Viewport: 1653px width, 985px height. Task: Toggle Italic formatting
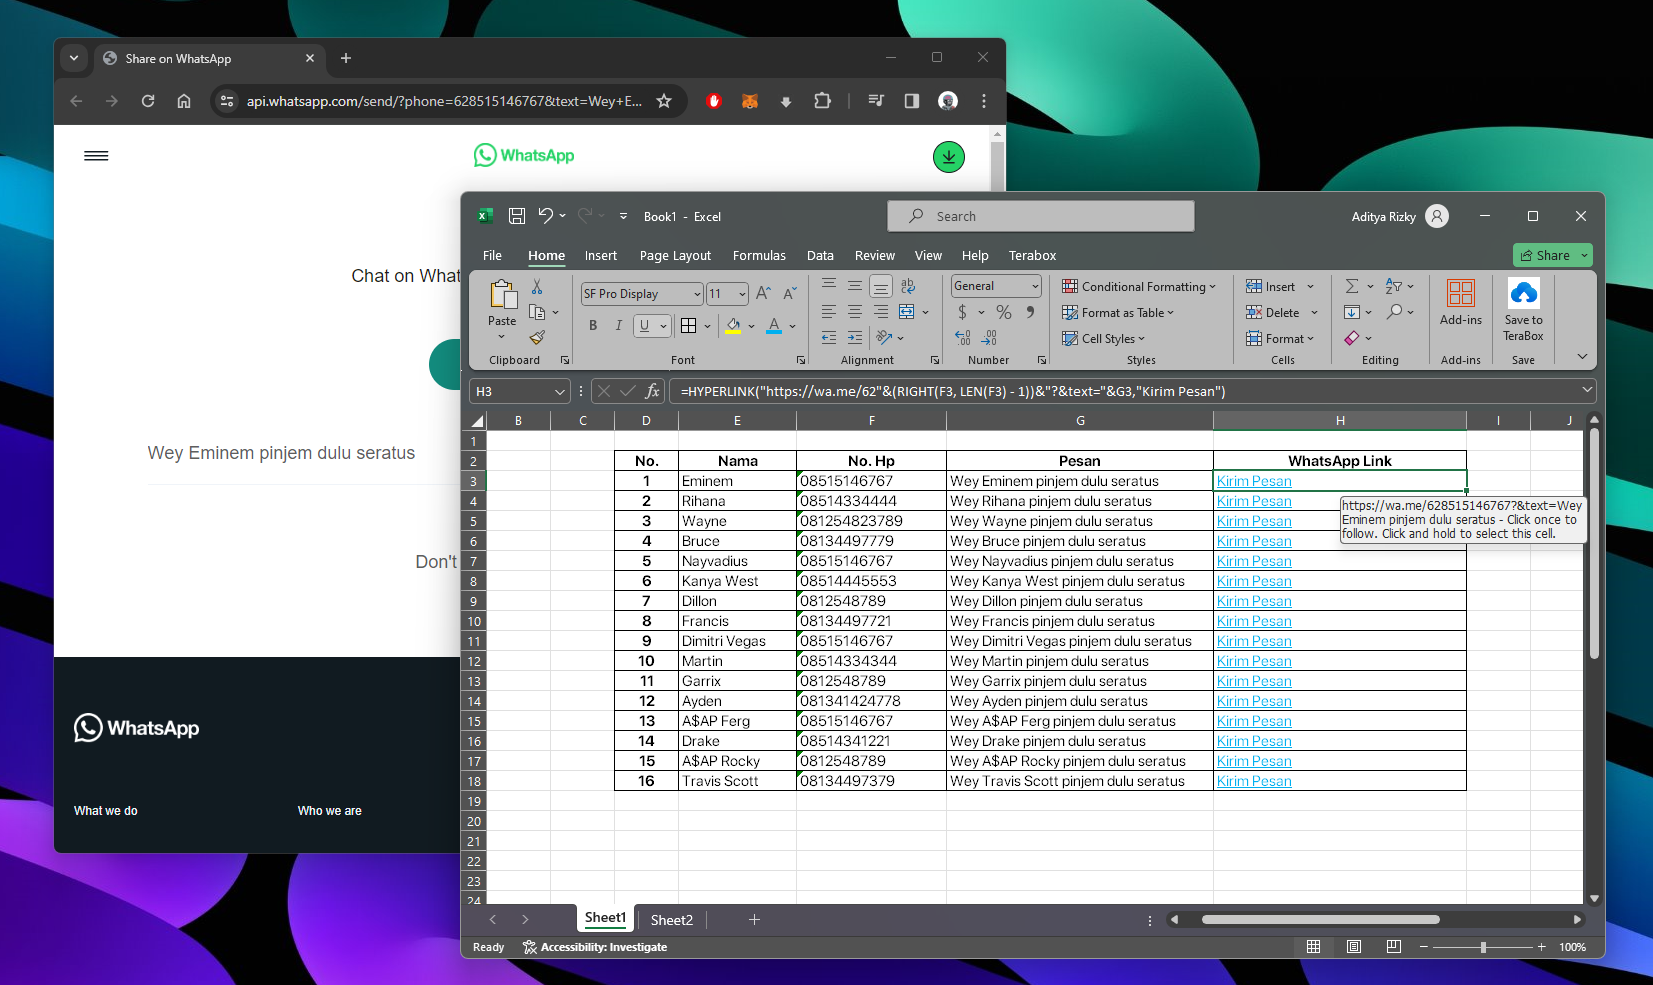tap(619, 326)
